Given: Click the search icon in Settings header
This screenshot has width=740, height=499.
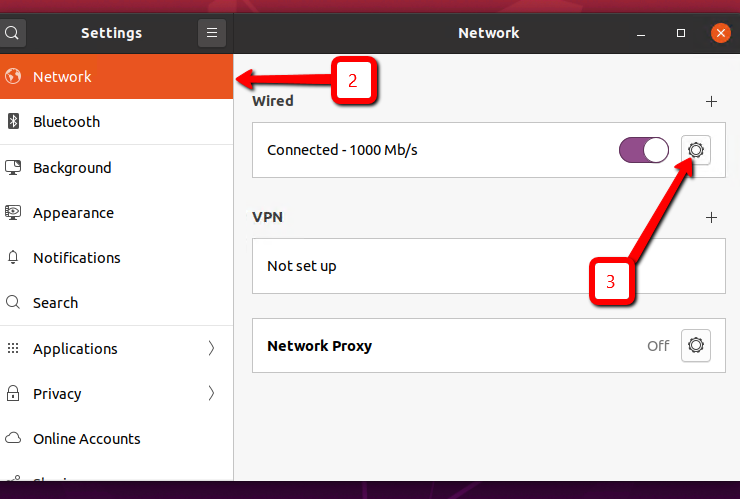Looking at the screenshot, I should [x=12, y=33].
